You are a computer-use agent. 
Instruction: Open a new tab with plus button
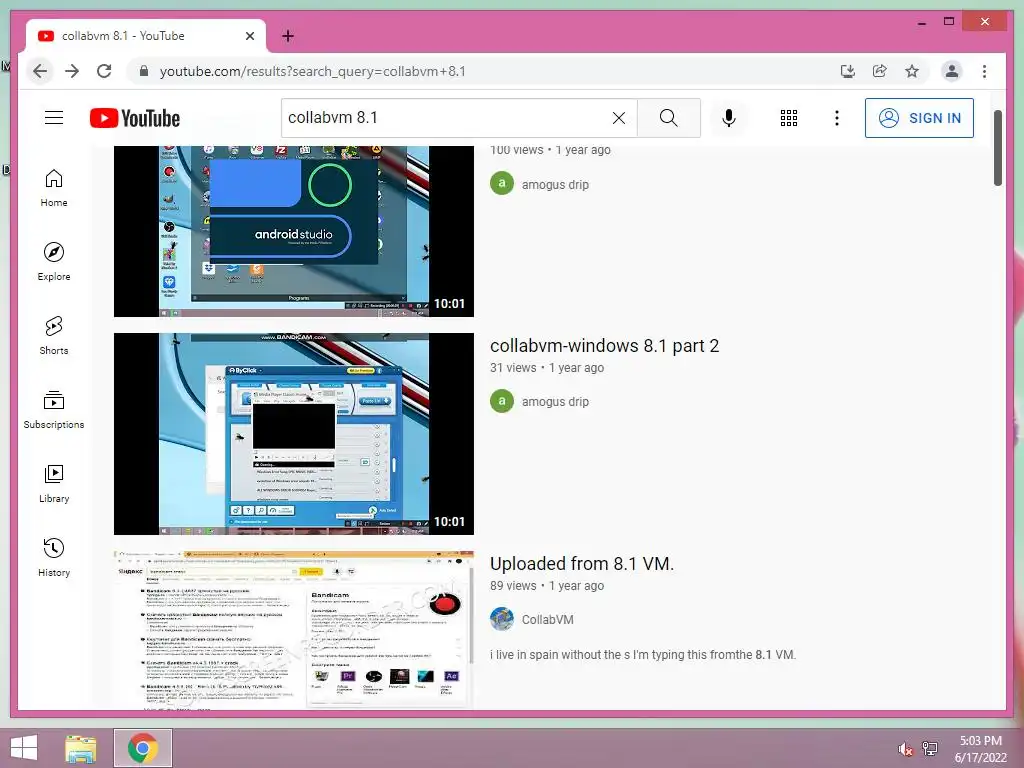pyautogui.click(x=288, y=36)
